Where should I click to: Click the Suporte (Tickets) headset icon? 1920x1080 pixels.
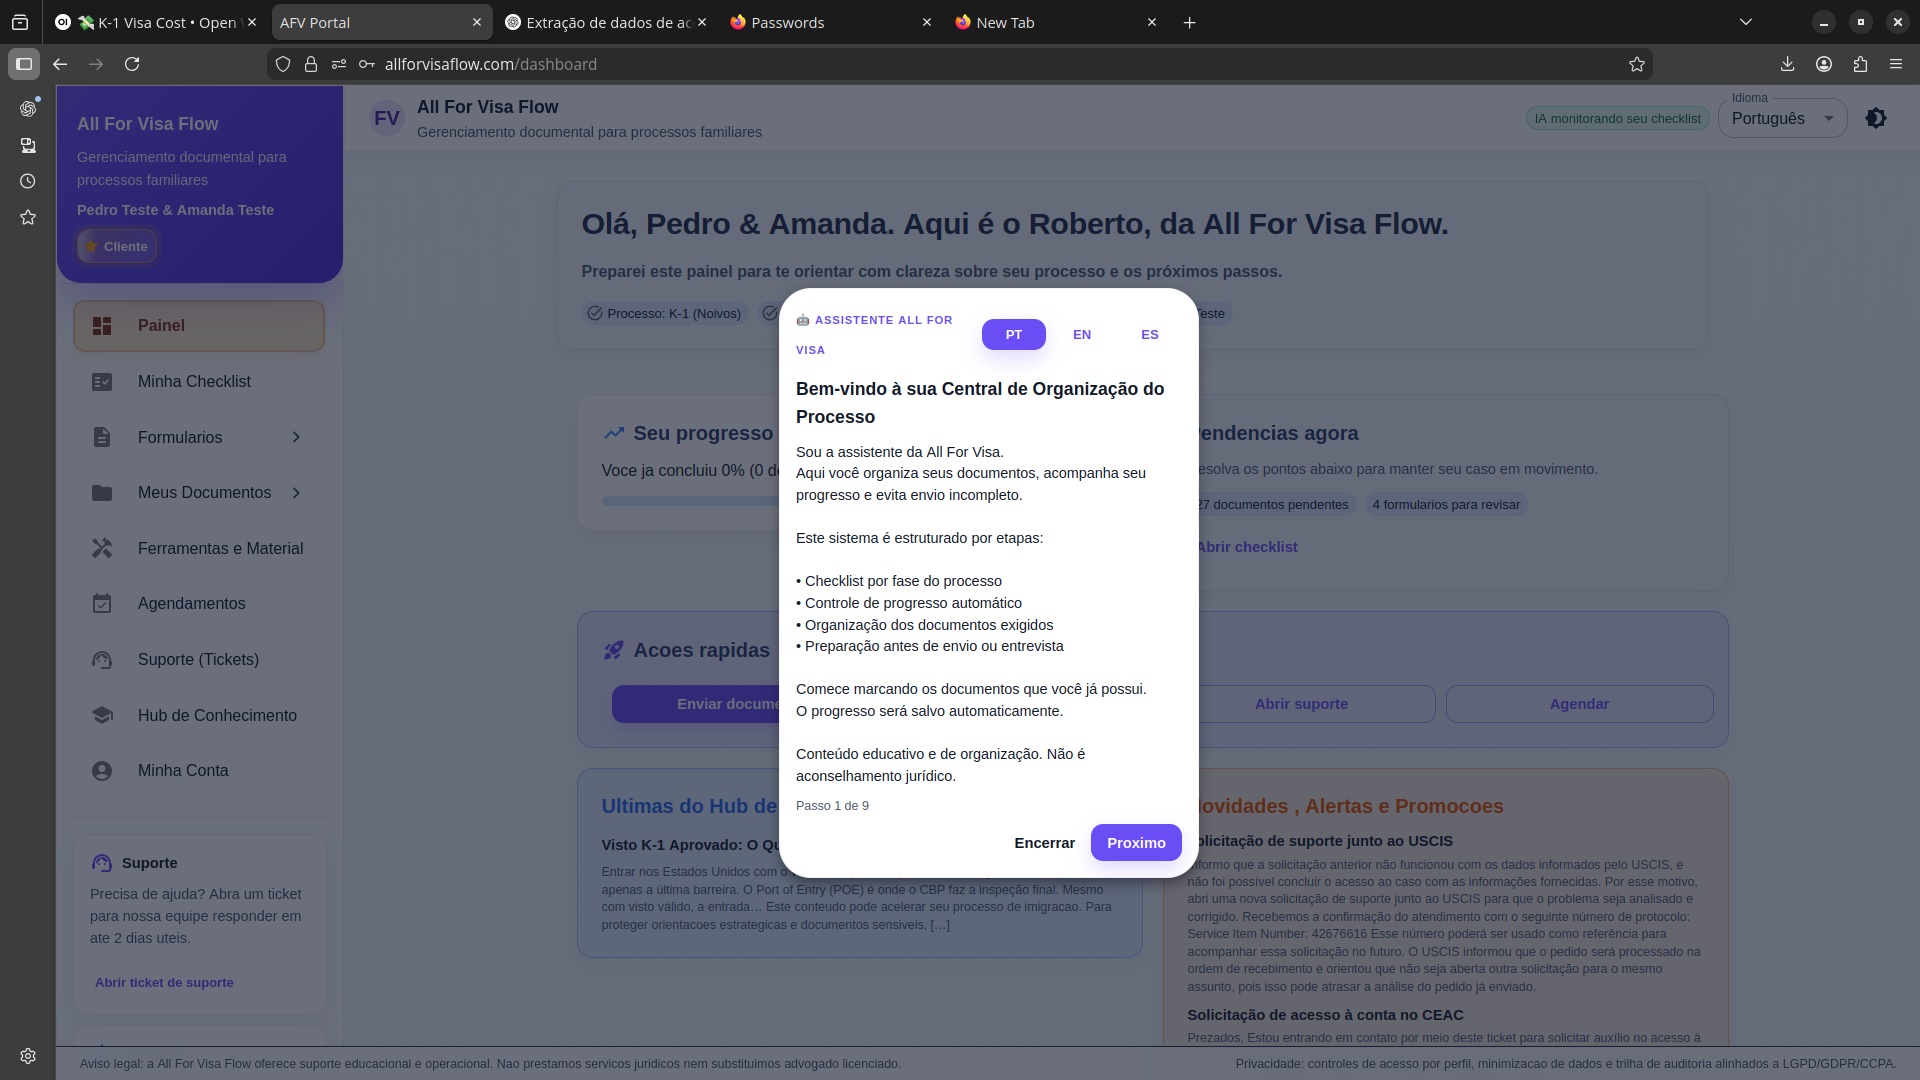(102, 659)
